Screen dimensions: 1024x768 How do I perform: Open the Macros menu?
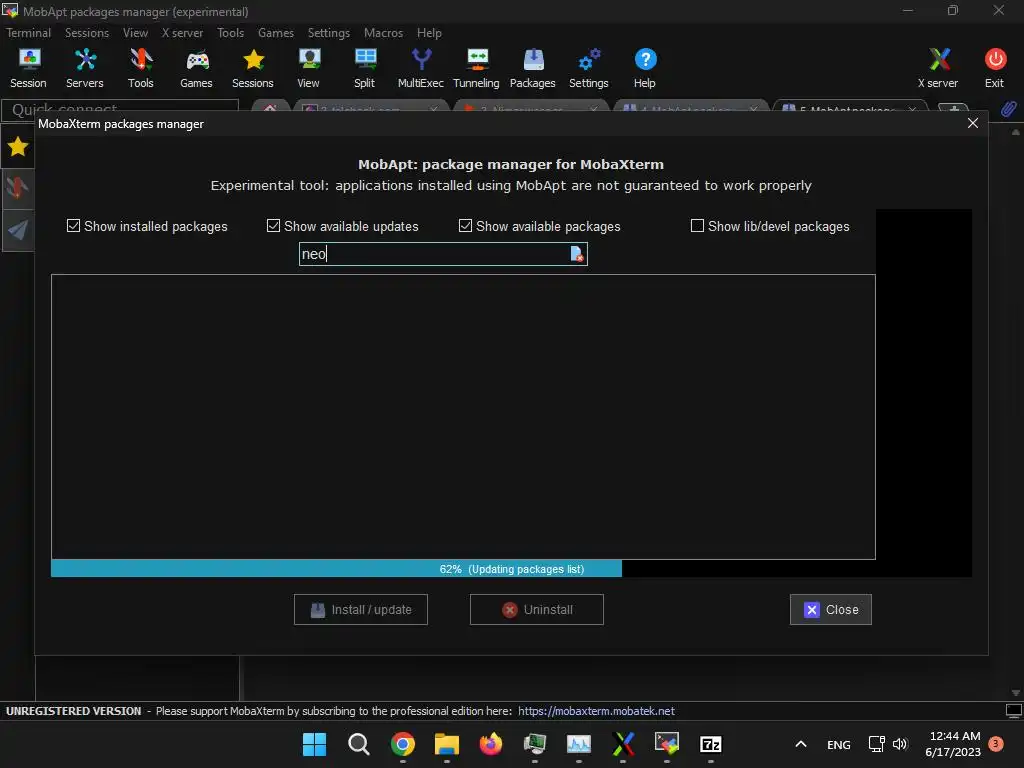[383, 33]
